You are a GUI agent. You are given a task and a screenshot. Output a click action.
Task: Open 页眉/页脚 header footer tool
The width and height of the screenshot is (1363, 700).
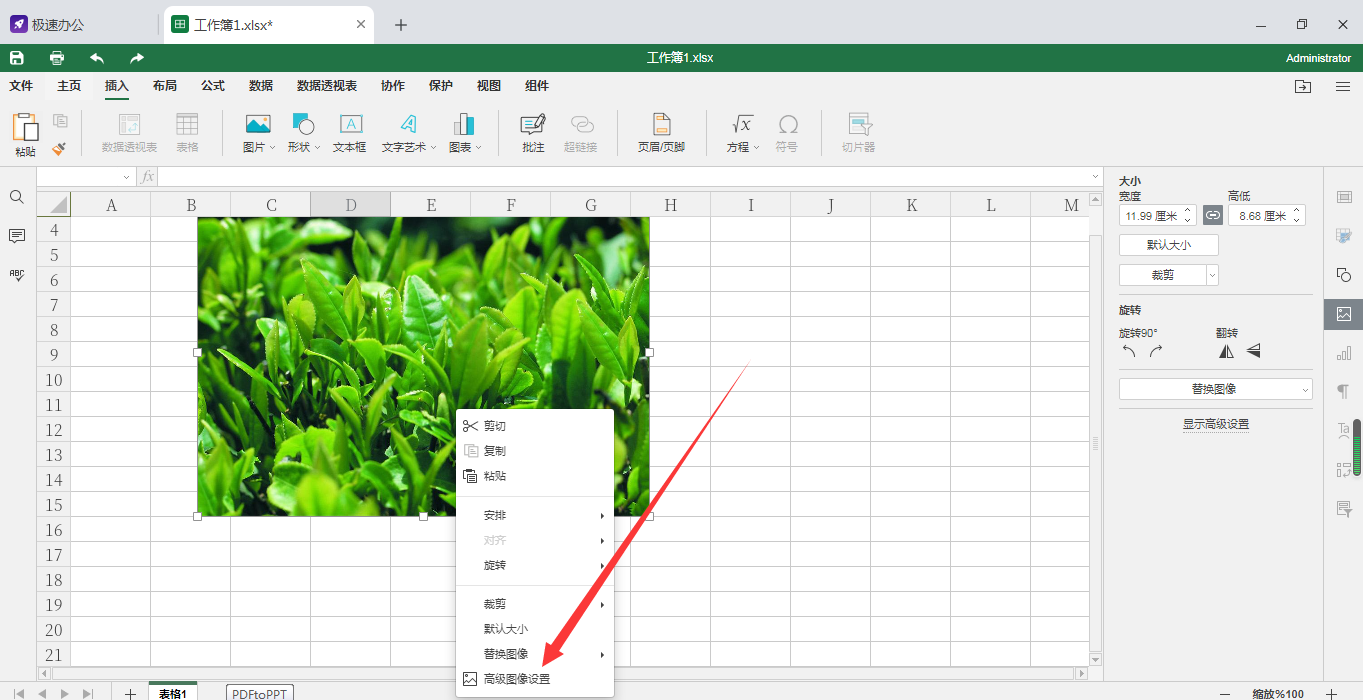[x=661, y=124]
